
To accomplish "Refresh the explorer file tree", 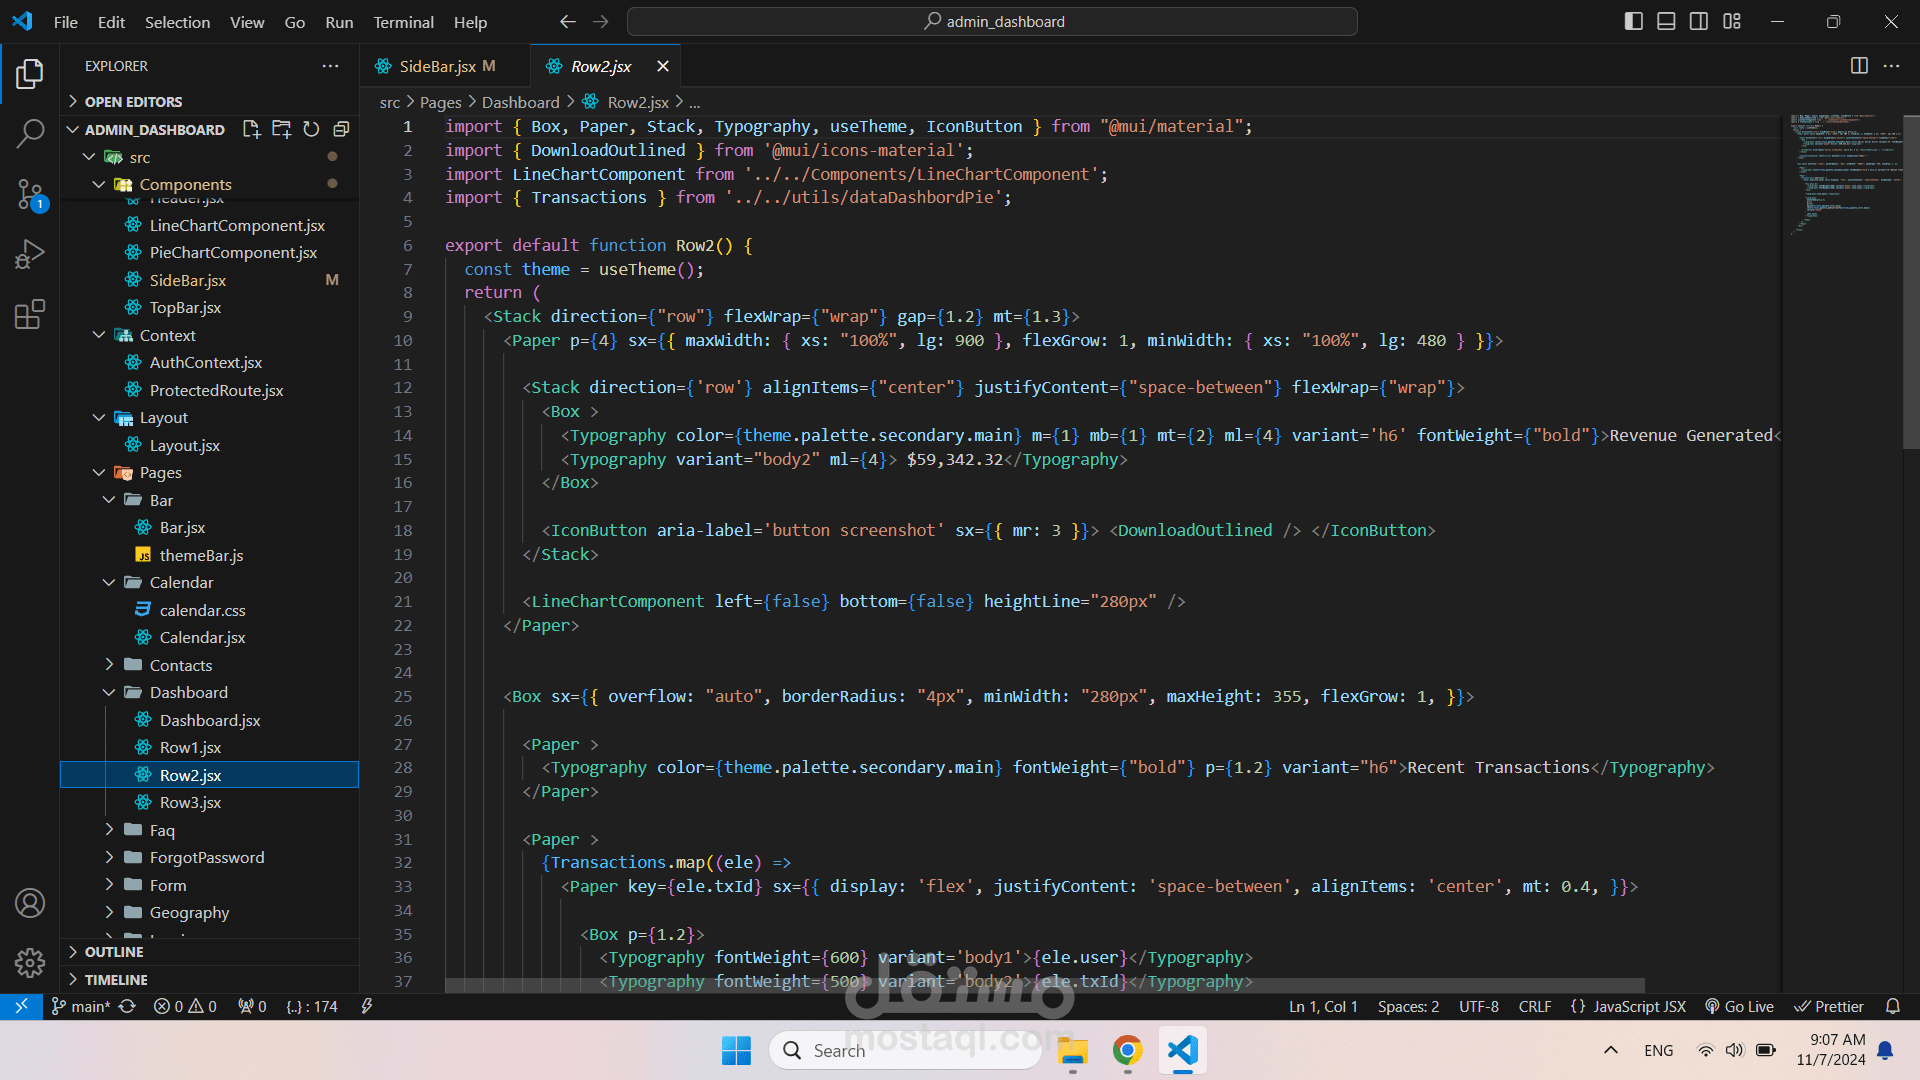I will [x=311, y=129].
